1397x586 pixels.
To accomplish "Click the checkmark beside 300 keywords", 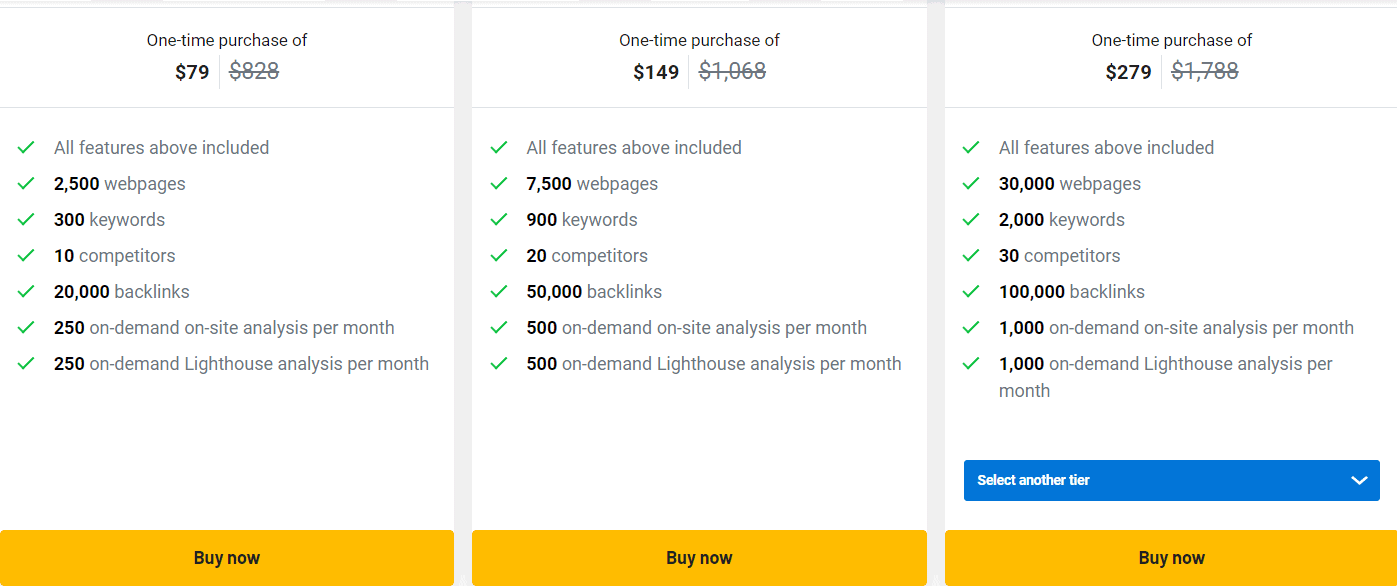I will click(x=26, y=219).
